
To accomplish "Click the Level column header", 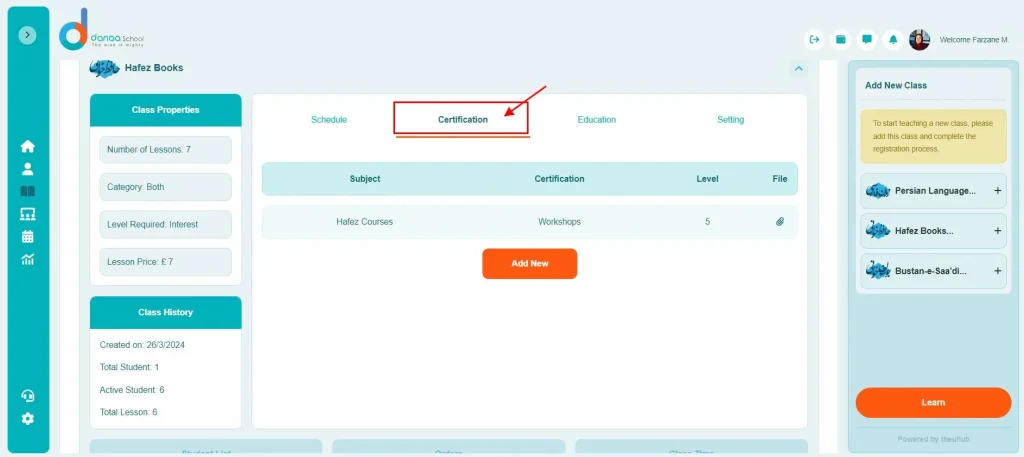I will click(x=707, y=179).
